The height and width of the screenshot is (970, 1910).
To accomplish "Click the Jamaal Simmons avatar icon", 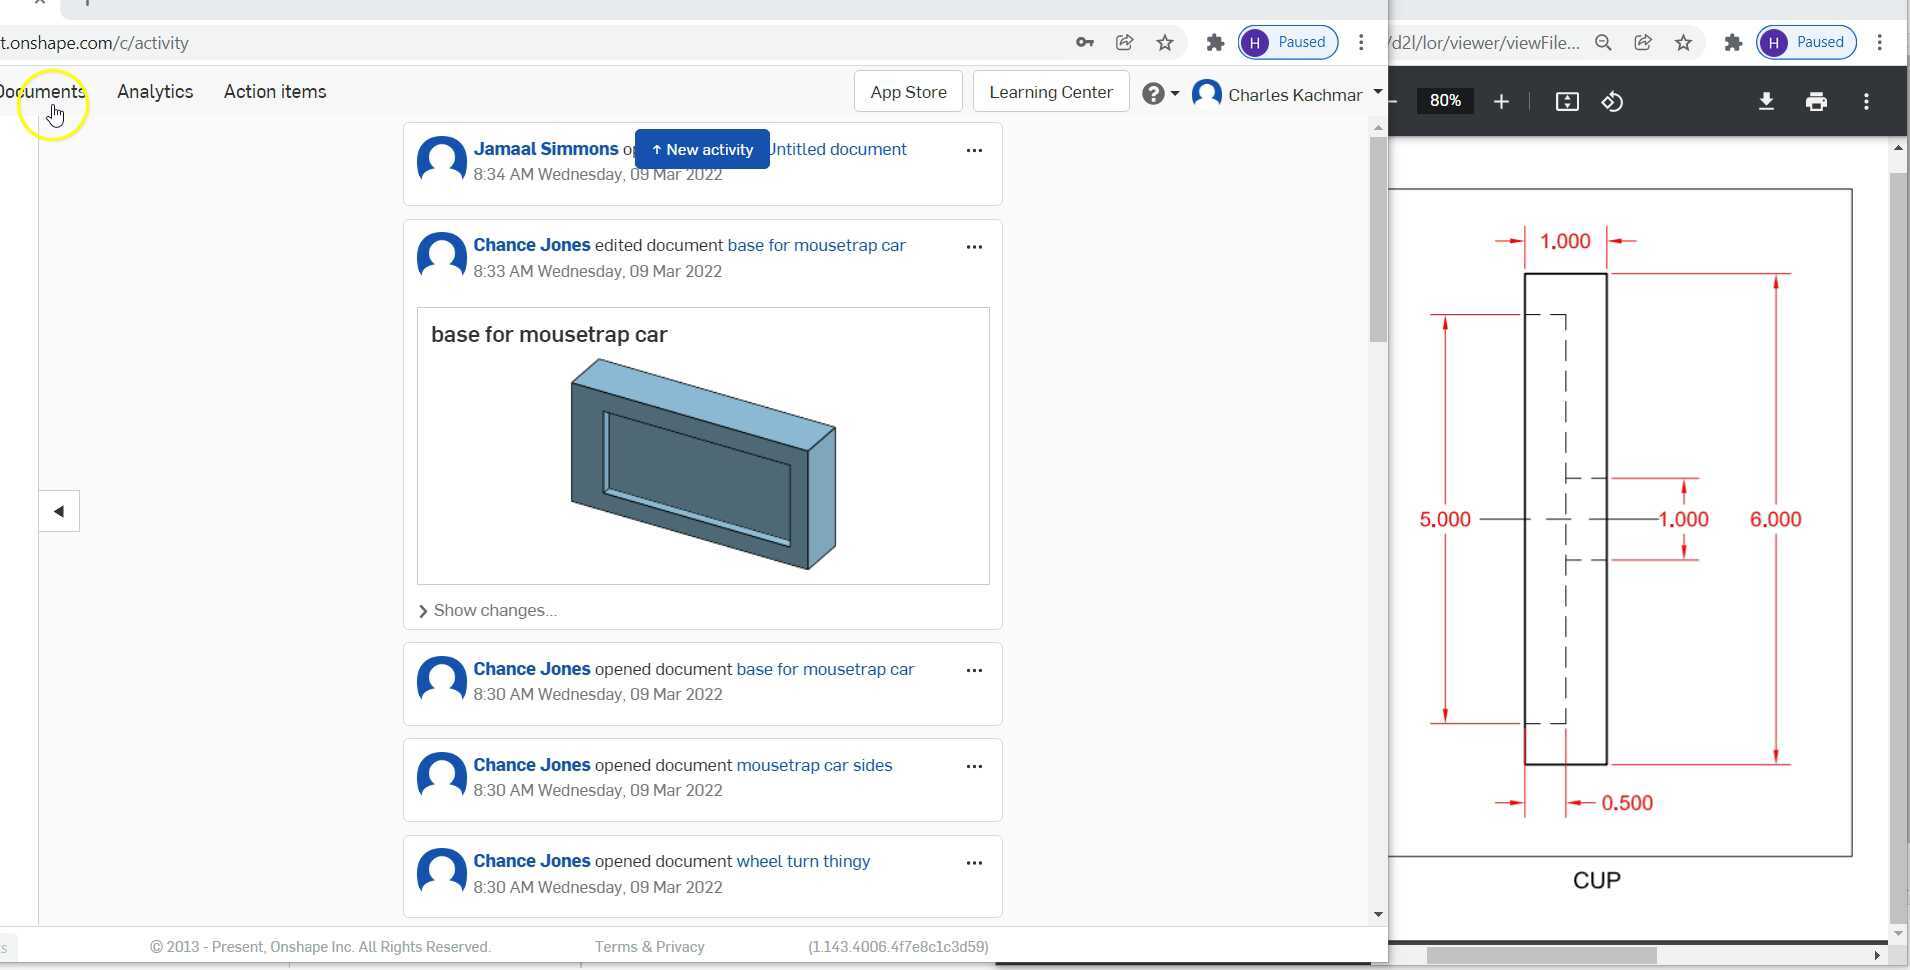I will 441,160.
